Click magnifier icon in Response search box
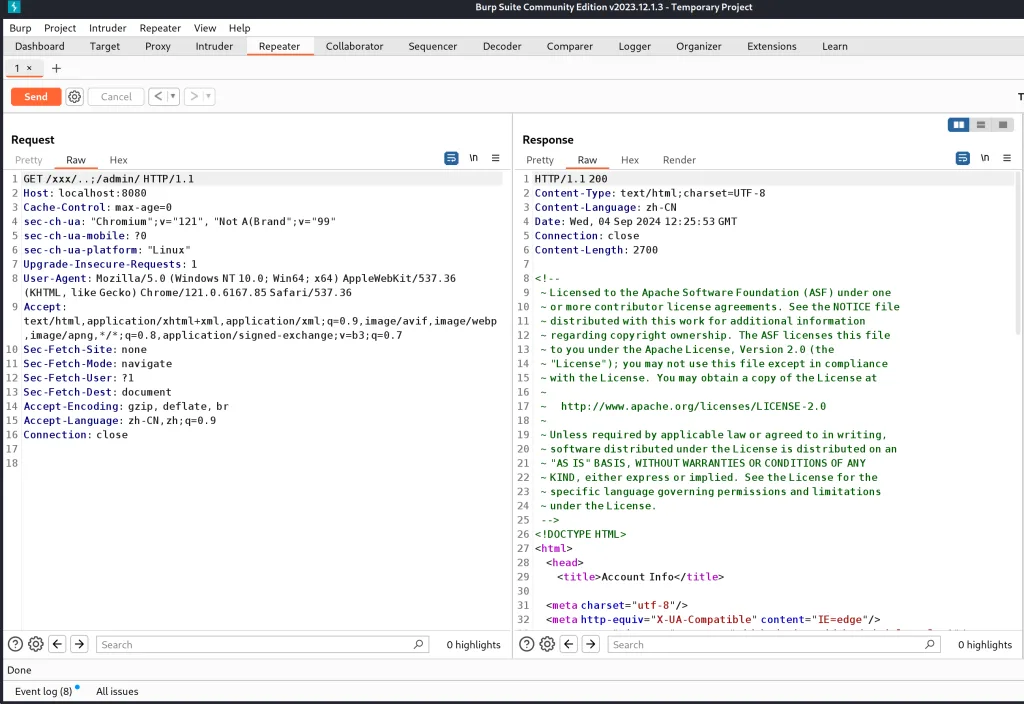Viewport: 1024px width, 704px height. coord(930,644)
